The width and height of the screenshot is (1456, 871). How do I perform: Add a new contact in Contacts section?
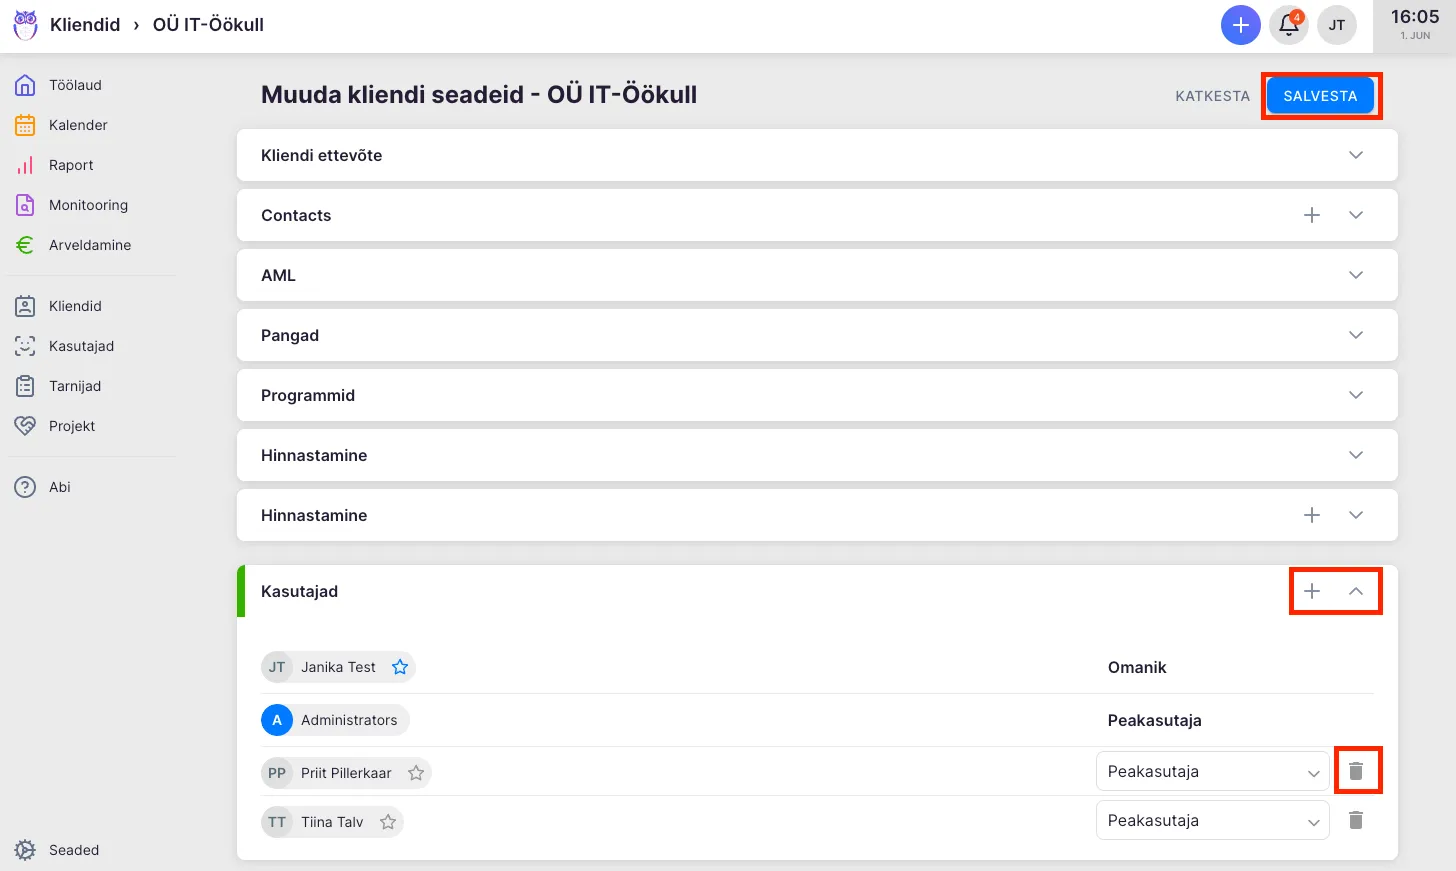(x=1312, y=215)
